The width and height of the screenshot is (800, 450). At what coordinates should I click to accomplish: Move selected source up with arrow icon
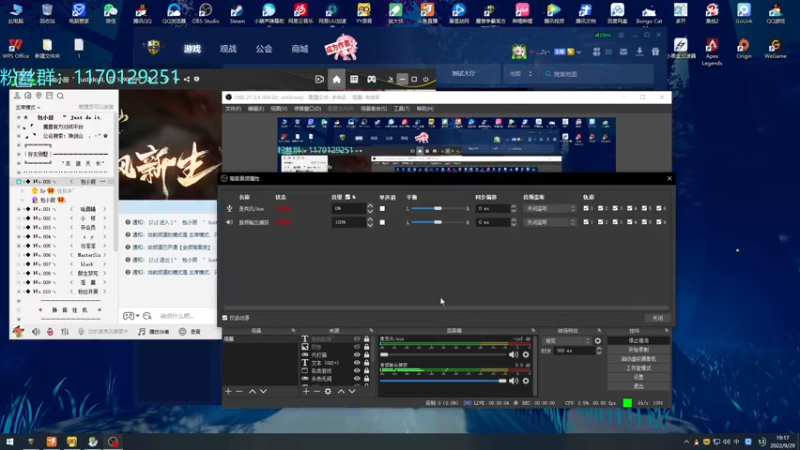coord(341,391)
